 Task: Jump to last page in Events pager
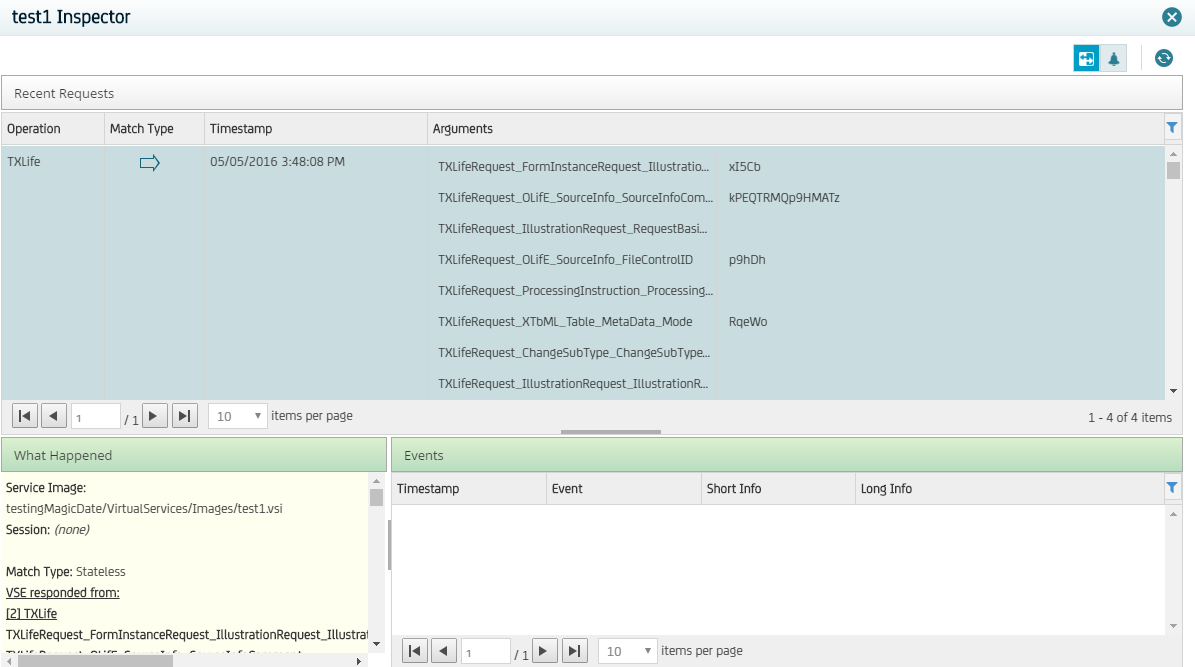coord(574,651)
